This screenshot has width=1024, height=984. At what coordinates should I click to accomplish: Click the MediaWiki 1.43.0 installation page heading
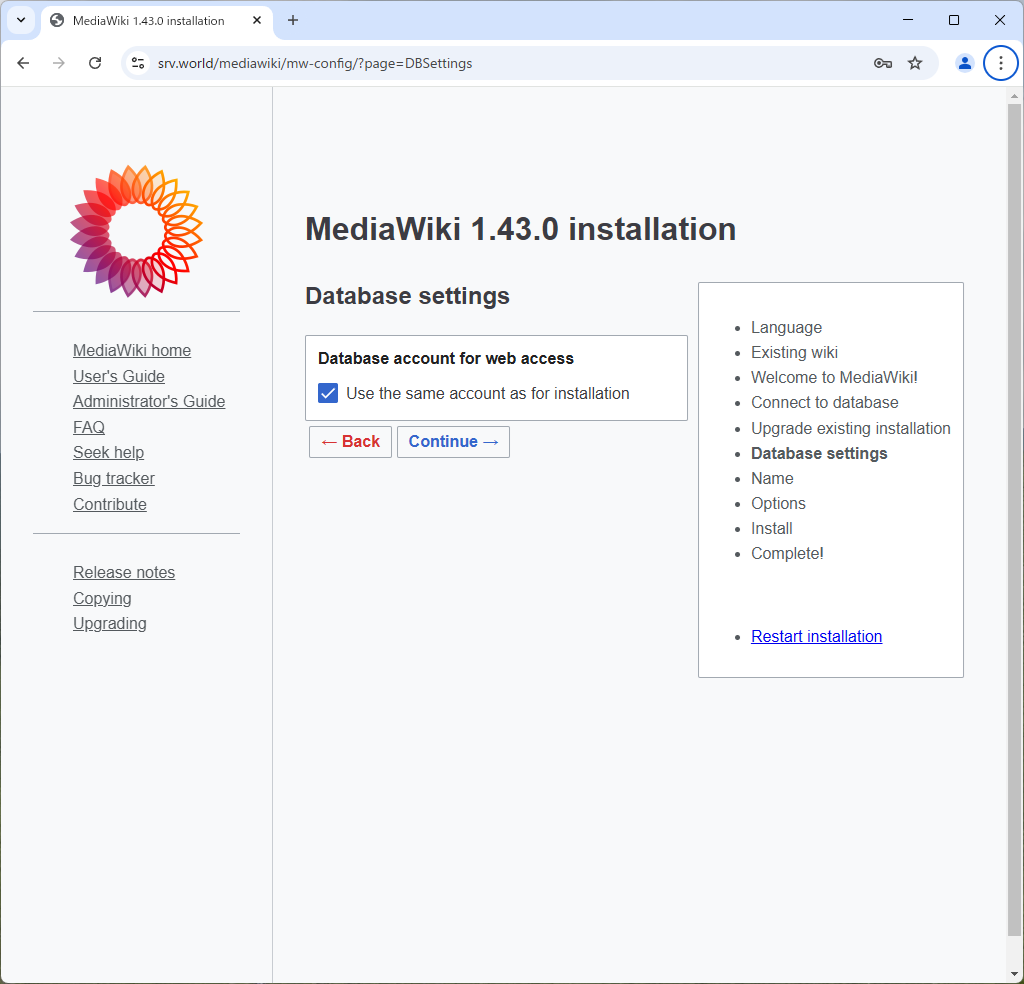520,229
